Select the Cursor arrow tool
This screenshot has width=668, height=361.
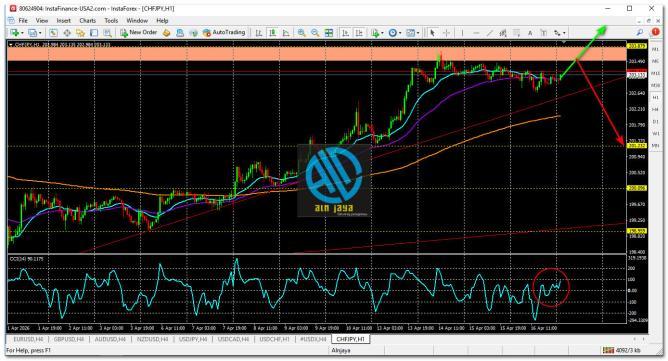(432, 33)
